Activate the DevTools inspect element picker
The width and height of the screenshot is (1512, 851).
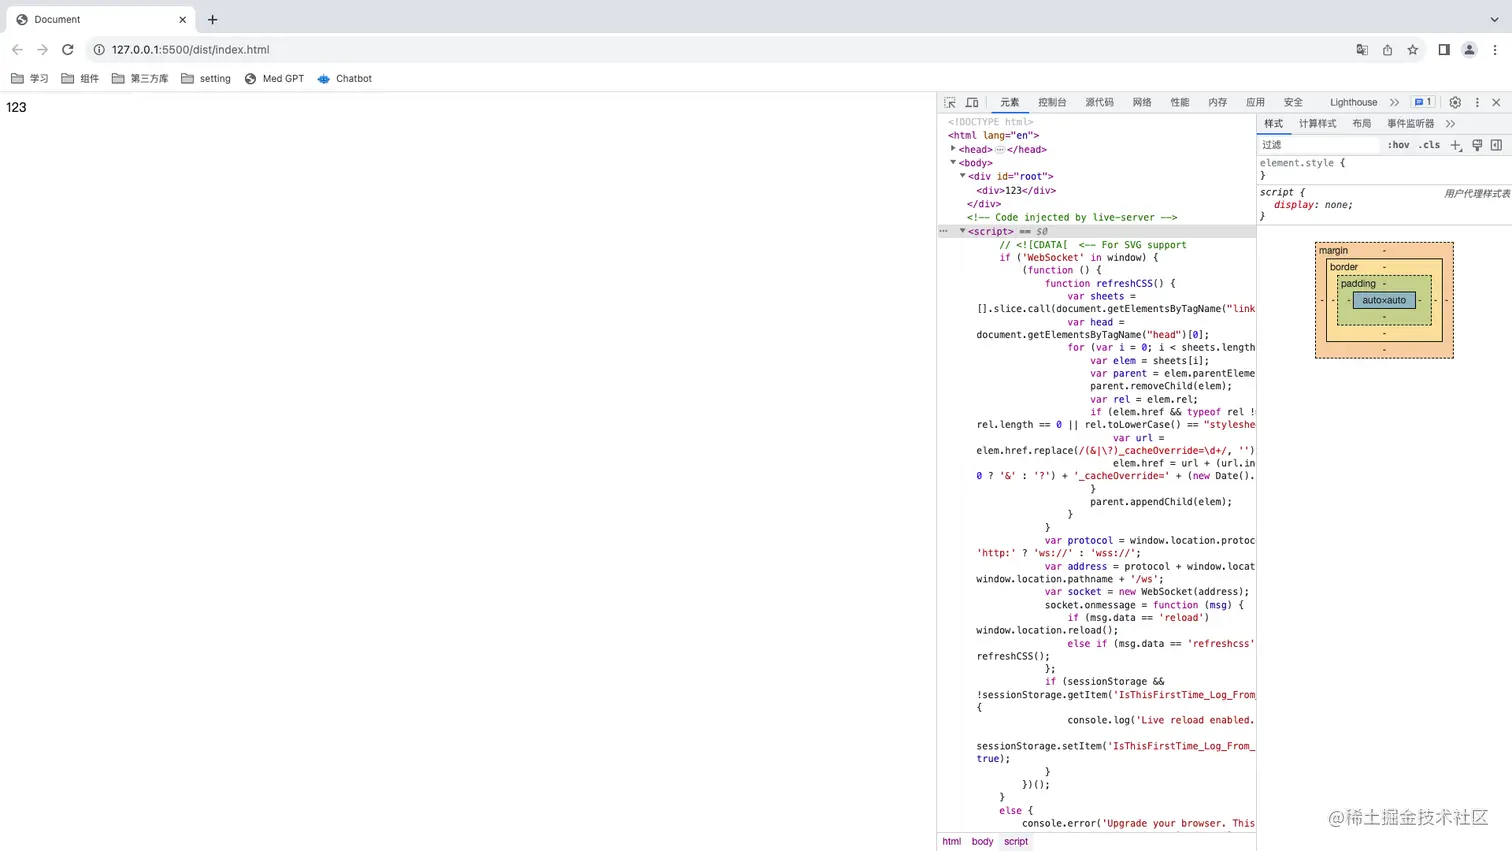pyautogui.click(x=950, y=102)
